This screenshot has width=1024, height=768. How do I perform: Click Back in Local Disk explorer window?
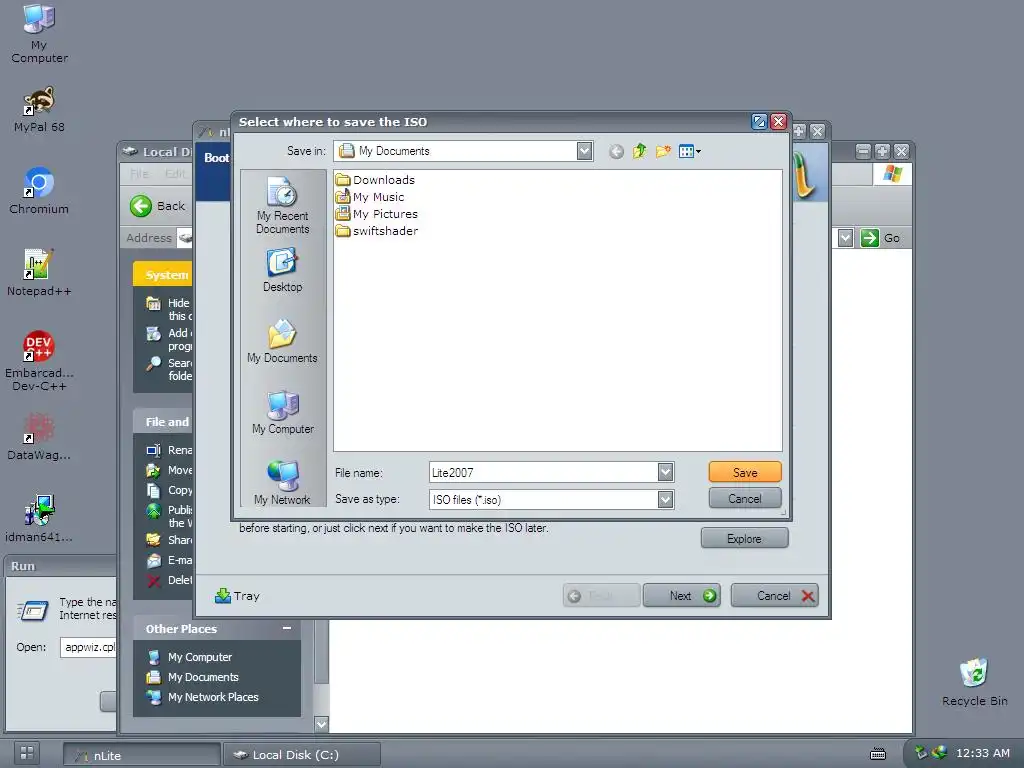point(157,206)
